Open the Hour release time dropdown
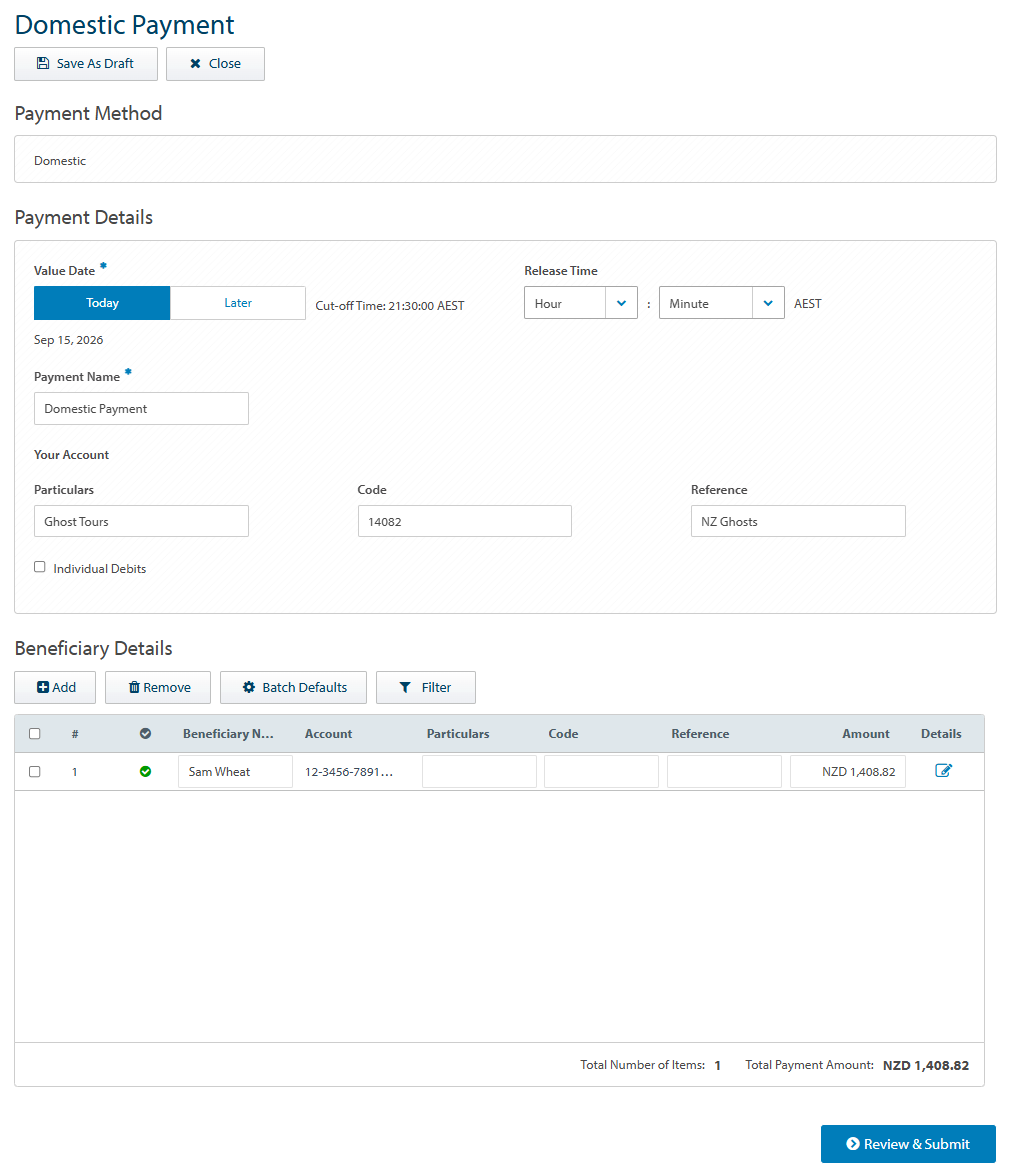1012x1174 pixels. 581,303
